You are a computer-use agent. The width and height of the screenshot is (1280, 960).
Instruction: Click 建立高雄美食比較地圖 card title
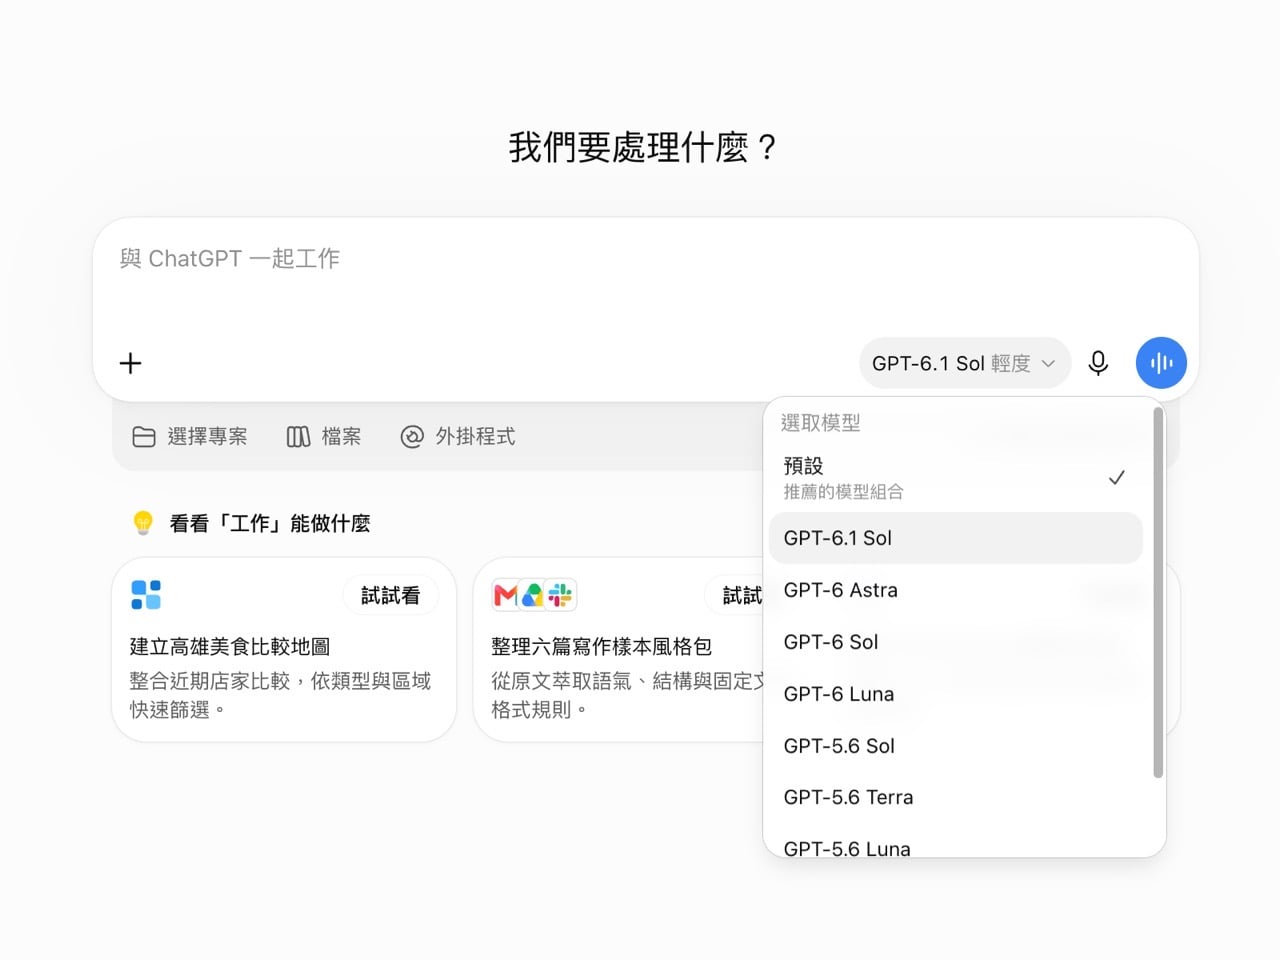[230, 647]
